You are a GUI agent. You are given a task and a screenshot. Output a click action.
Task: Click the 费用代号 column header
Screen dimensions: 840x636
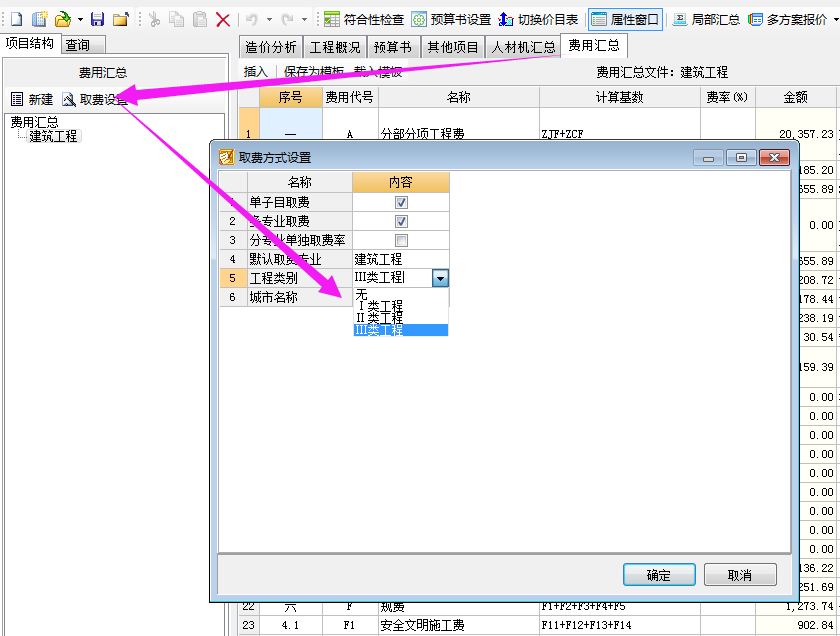tap(350, 97)
